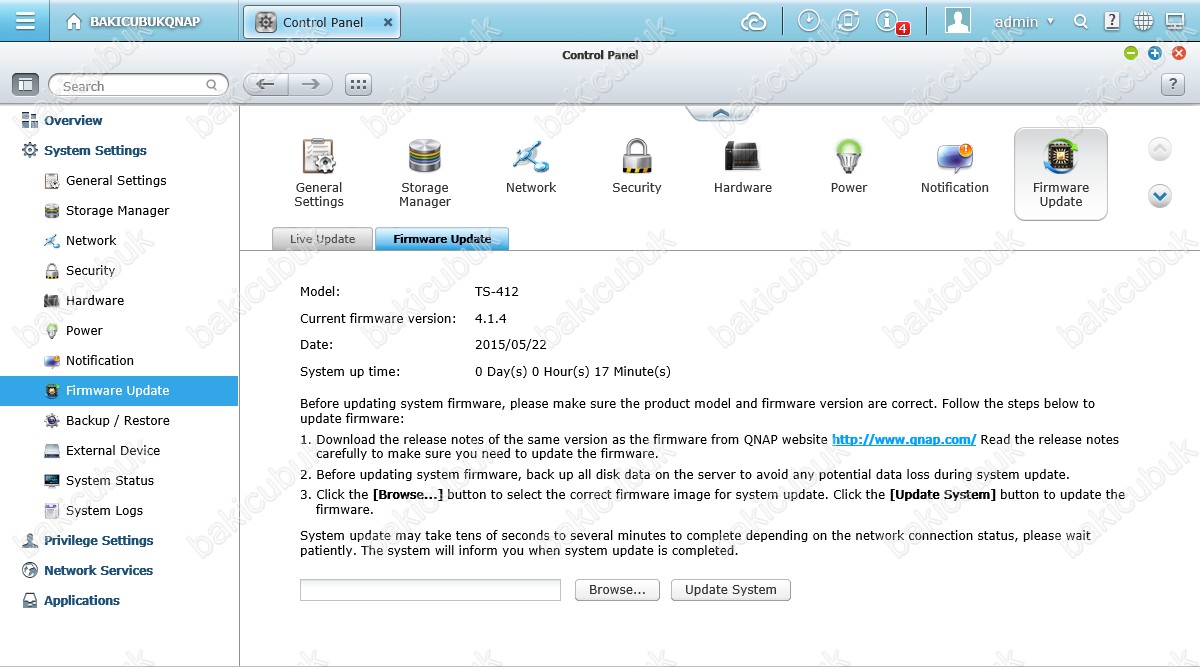Click the Notification speech bubble icon
Image resolution: width=1200 pixels, height=667 pixels.
click(x=955, y=157)
